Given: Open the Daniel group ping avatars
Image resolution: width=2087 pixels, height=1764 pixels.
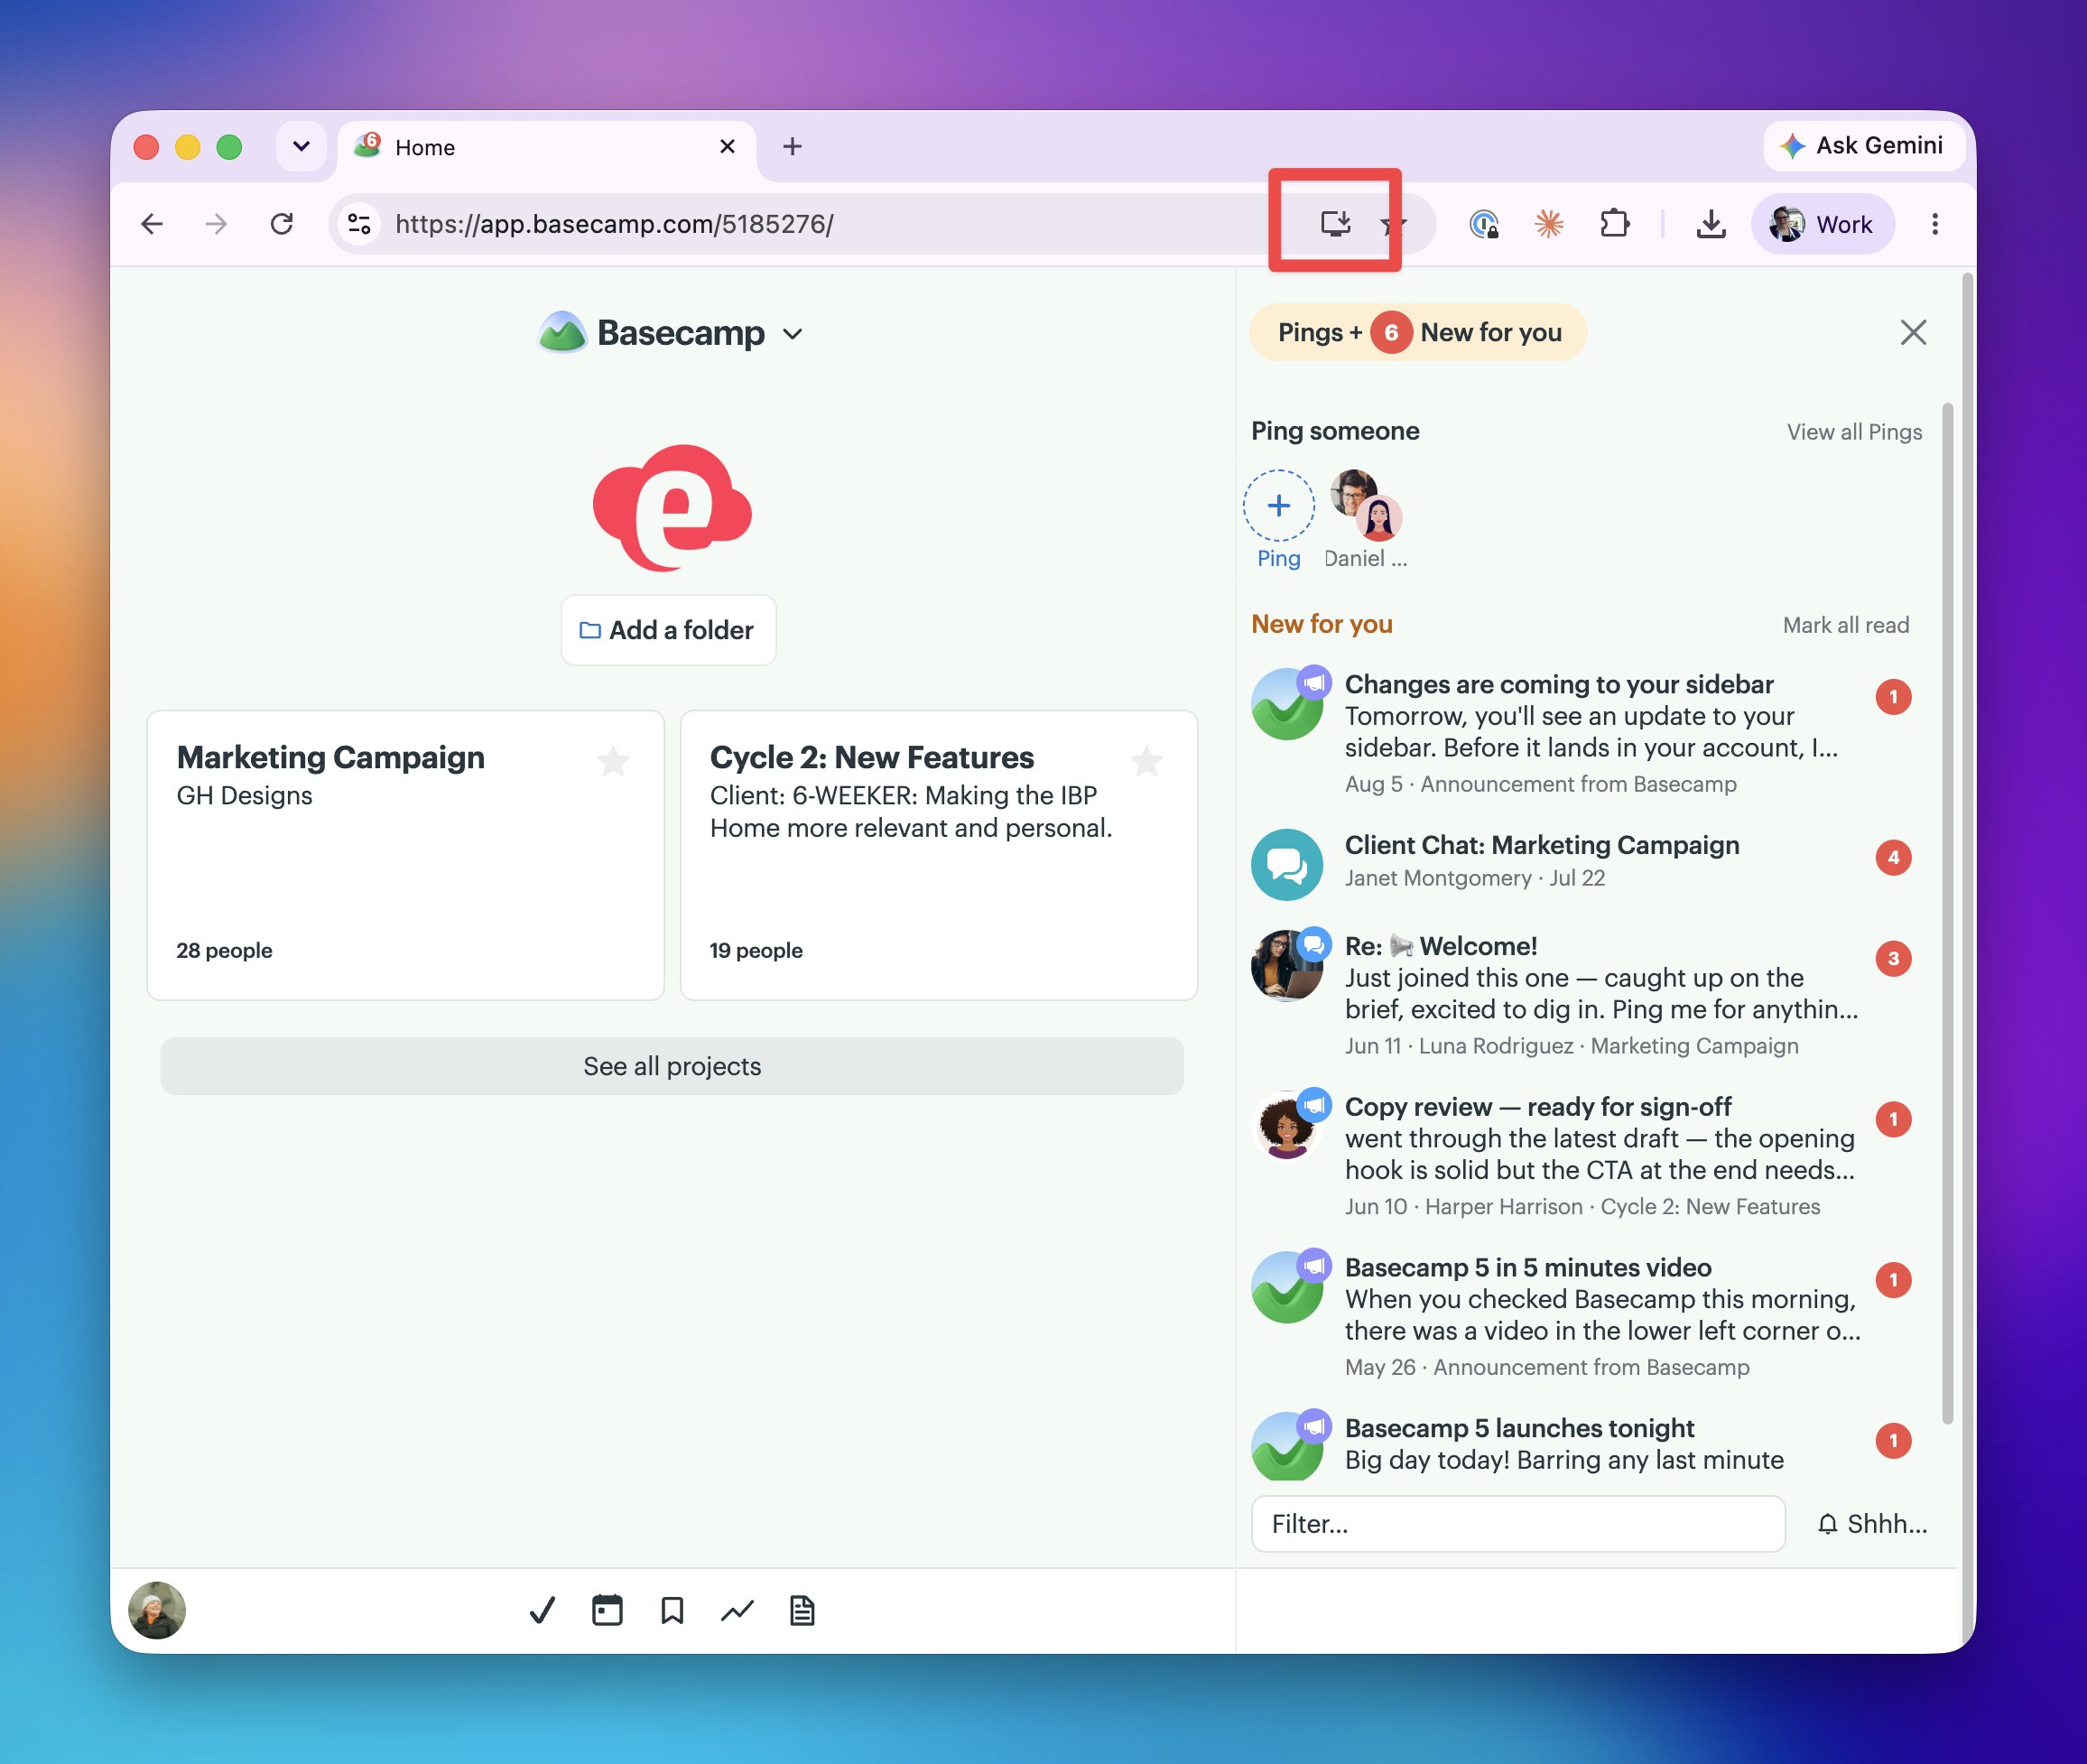Looking at the screenshot, I should pos(1365,506).
